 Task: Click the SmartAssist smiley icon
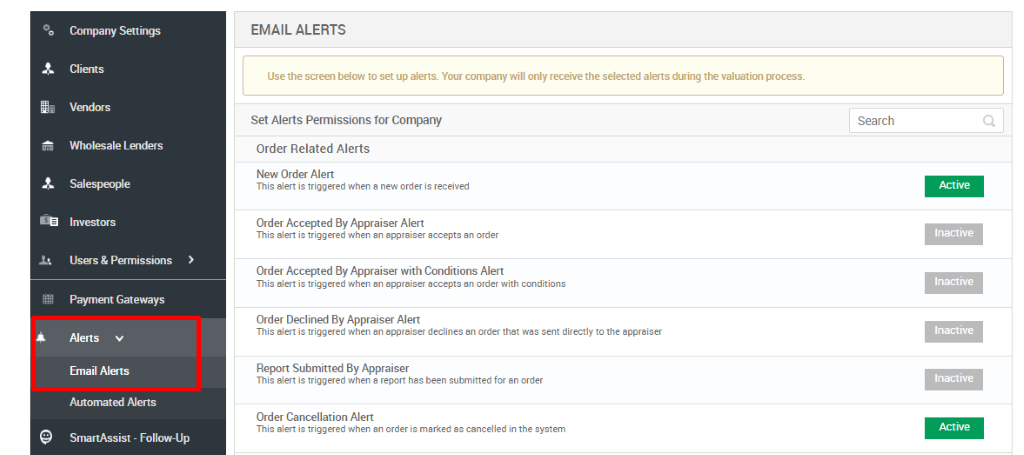pyautogui.click(x=47, y=437)
